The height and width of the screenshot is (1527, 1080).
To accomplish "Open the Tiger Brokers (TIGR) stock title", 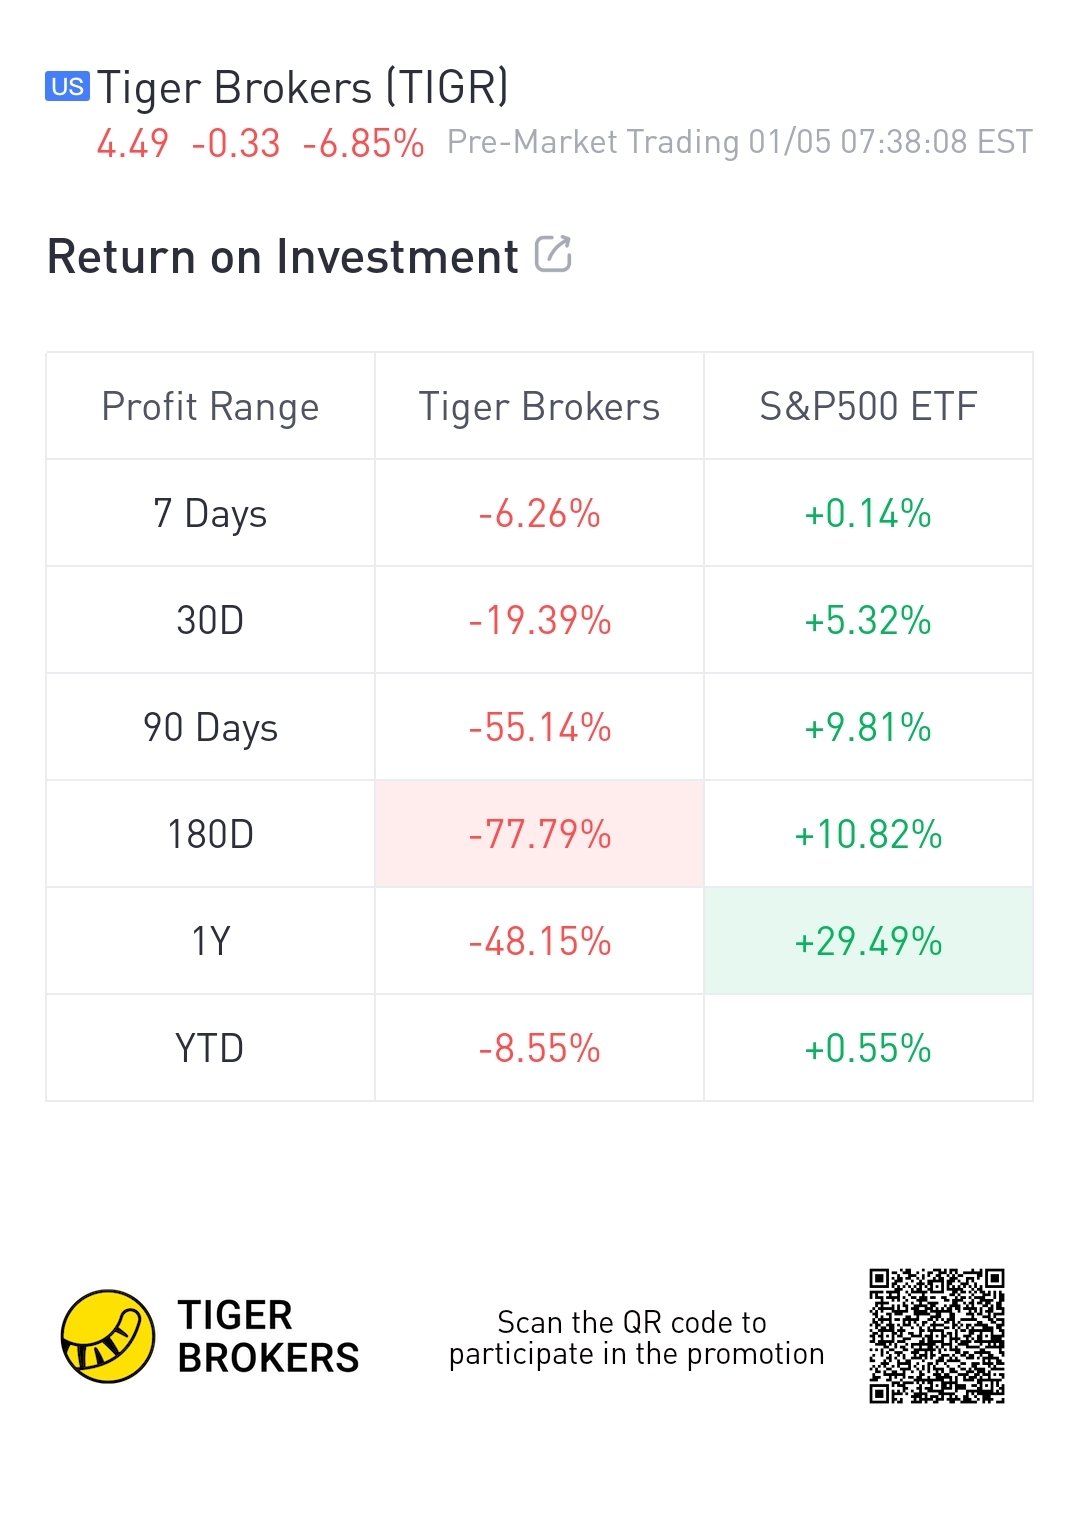I will click(x=302, y=88).
